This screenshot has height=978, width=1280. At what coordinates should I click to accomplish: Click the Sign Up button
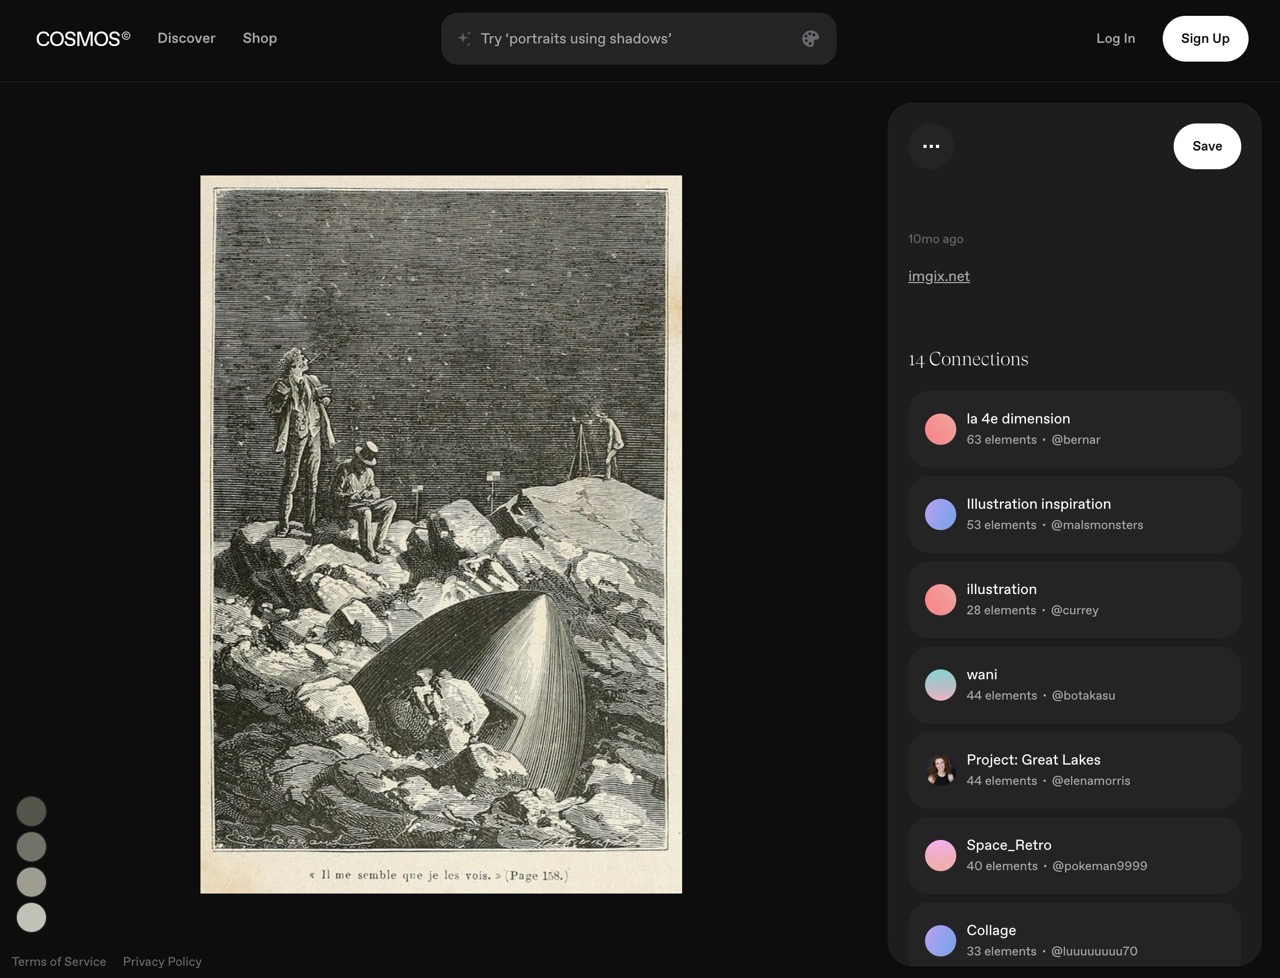(1205, 39)
